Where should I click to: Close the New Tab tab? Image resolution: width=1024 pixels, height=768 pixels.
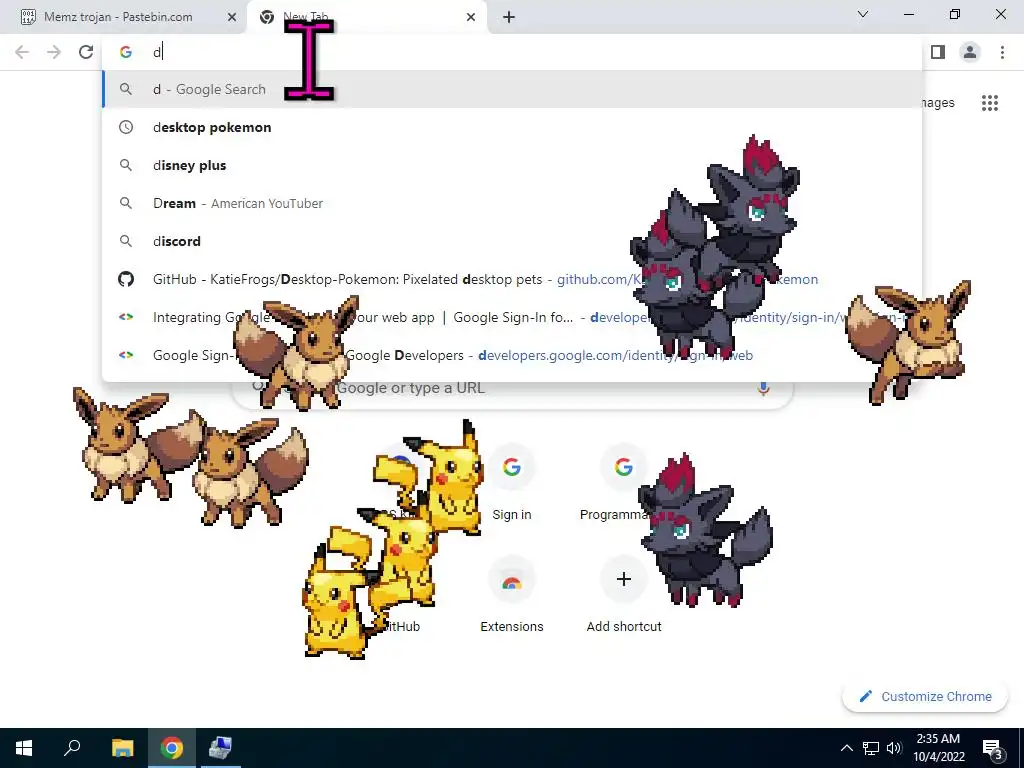pyautogui.click(x=471, y=18)
